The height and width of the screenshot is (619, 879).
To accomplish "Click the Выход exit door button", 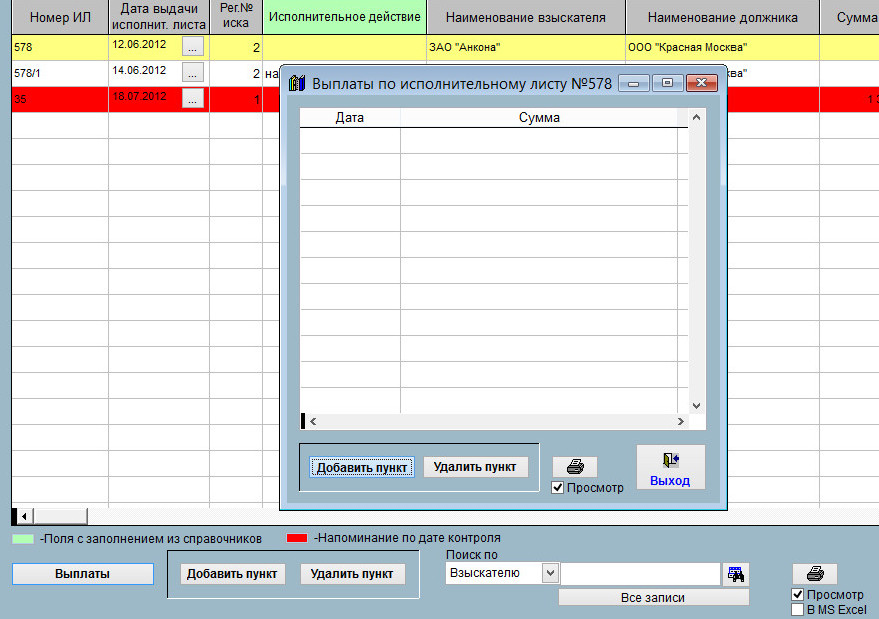I will (670, 468).
